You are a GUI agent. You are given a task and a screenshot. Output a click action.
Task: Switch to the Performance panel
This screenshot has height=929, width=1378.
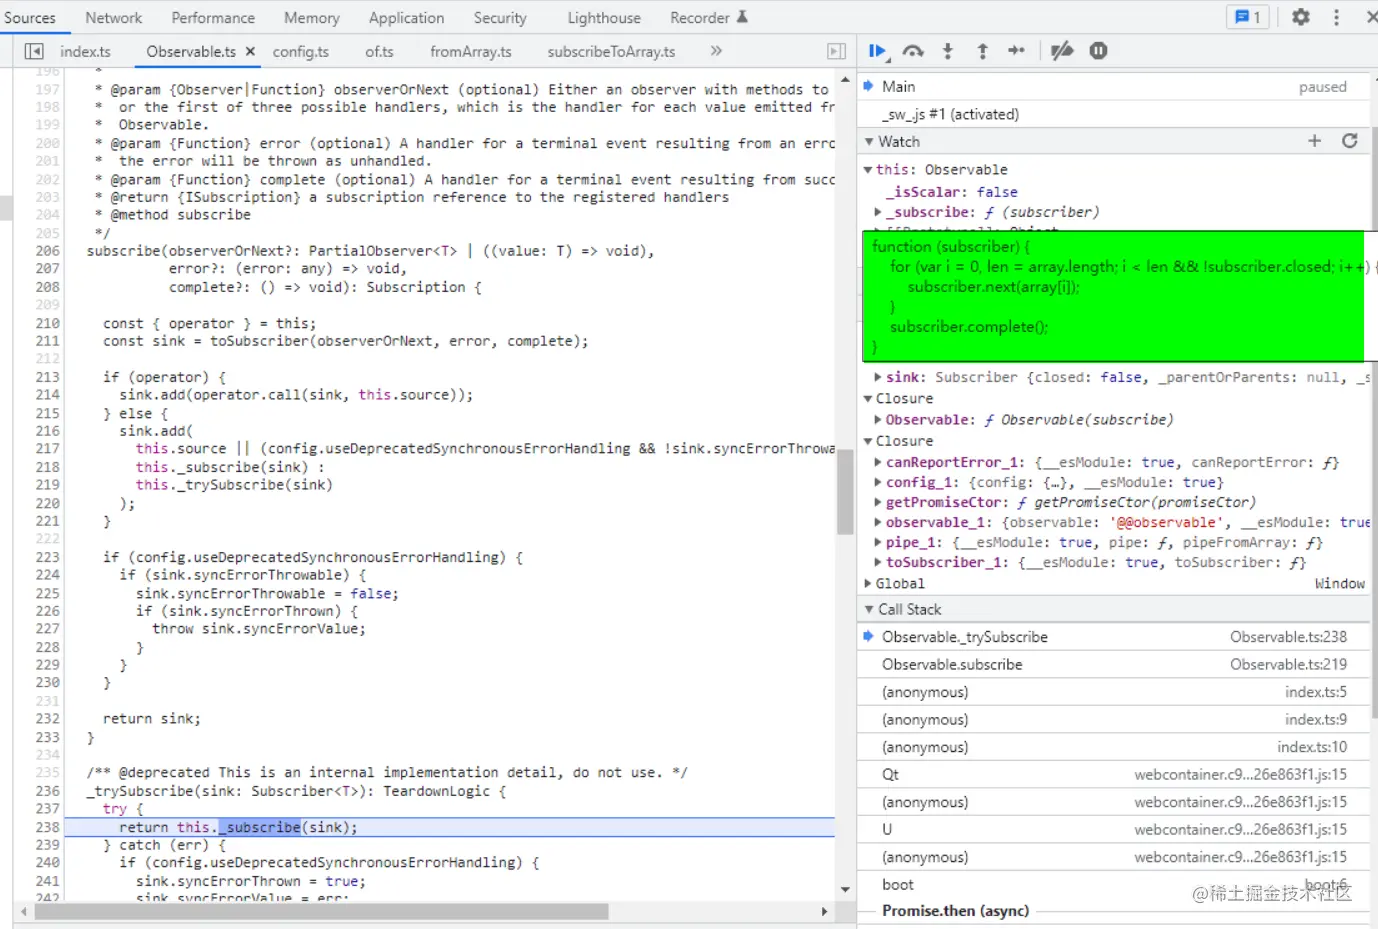tap(213, 18)
